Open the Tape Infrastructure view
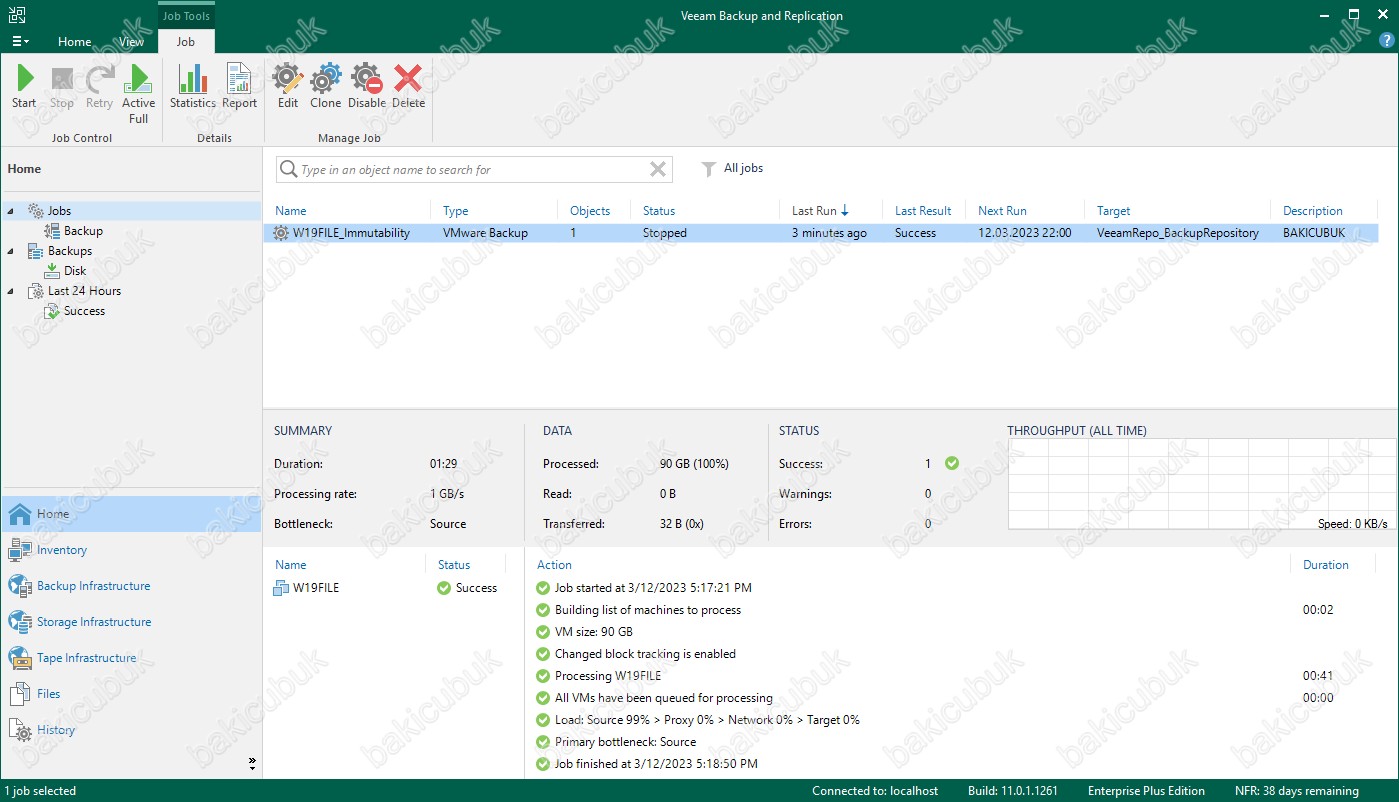This screenshot has width=1399, height=802. (130, 658)
